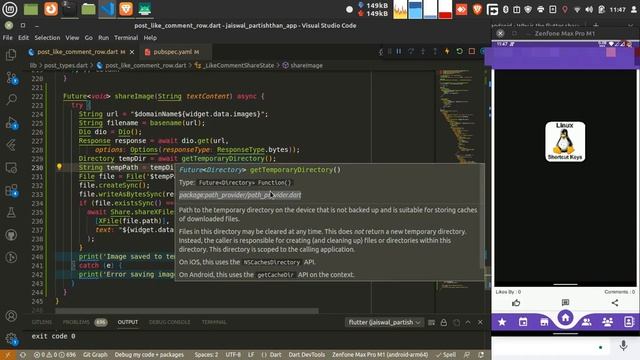Viewport: 640px width, 360px height.
Task: Click the lightbulb code action on line 230
Action: [x=59, y=167]
